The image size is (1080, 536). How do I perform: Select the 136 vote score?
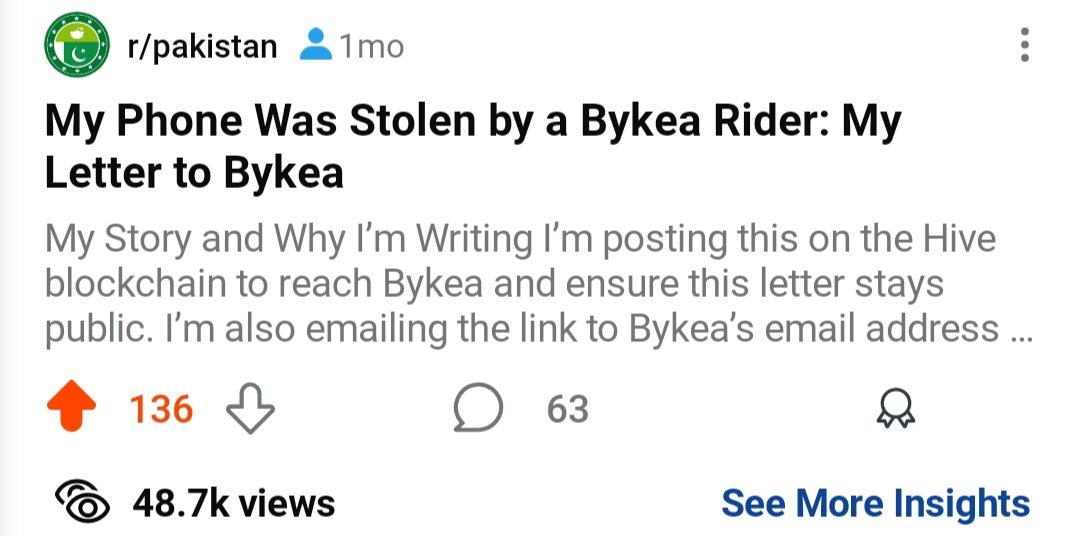[x=162, y=409]
